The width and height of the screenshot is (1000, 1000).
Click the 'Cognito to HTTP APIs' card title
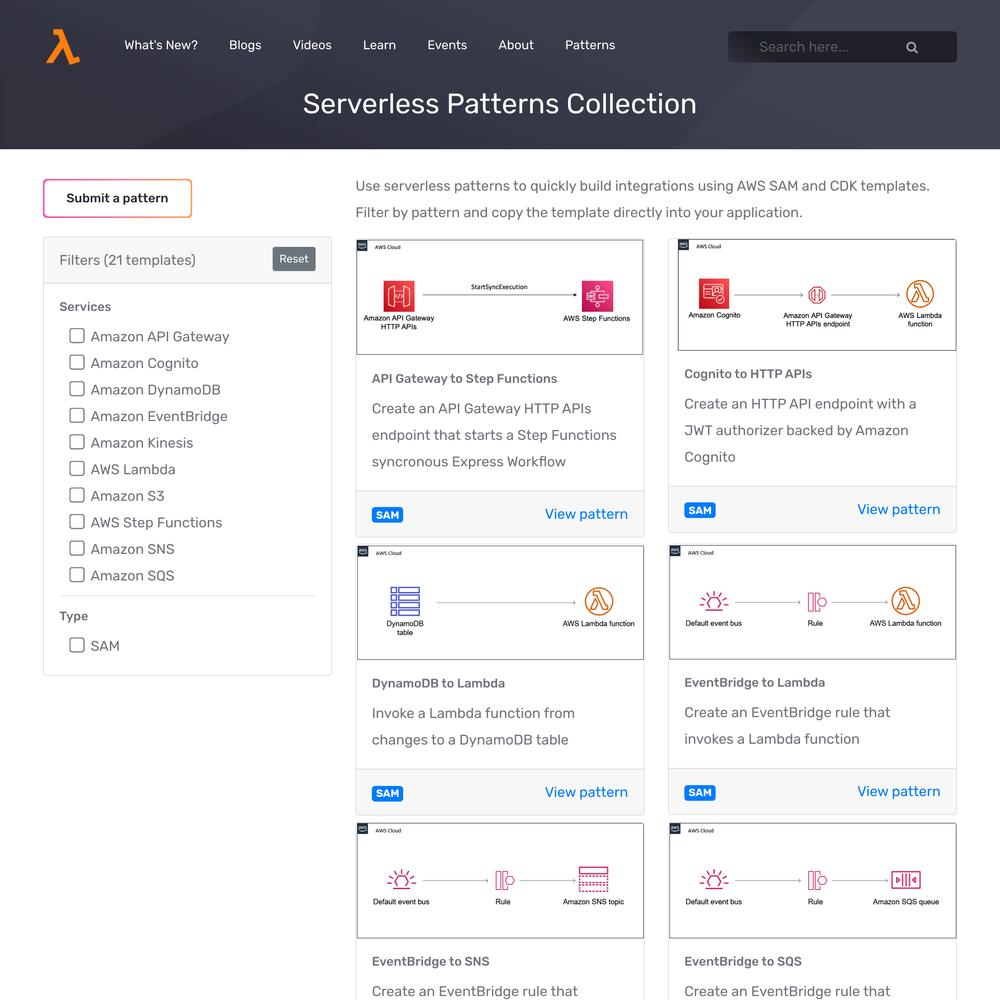[748, 374]
